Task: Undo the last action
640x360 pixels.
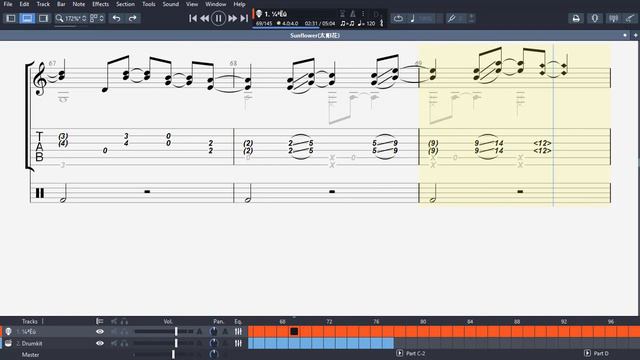Action: (116, 18)
